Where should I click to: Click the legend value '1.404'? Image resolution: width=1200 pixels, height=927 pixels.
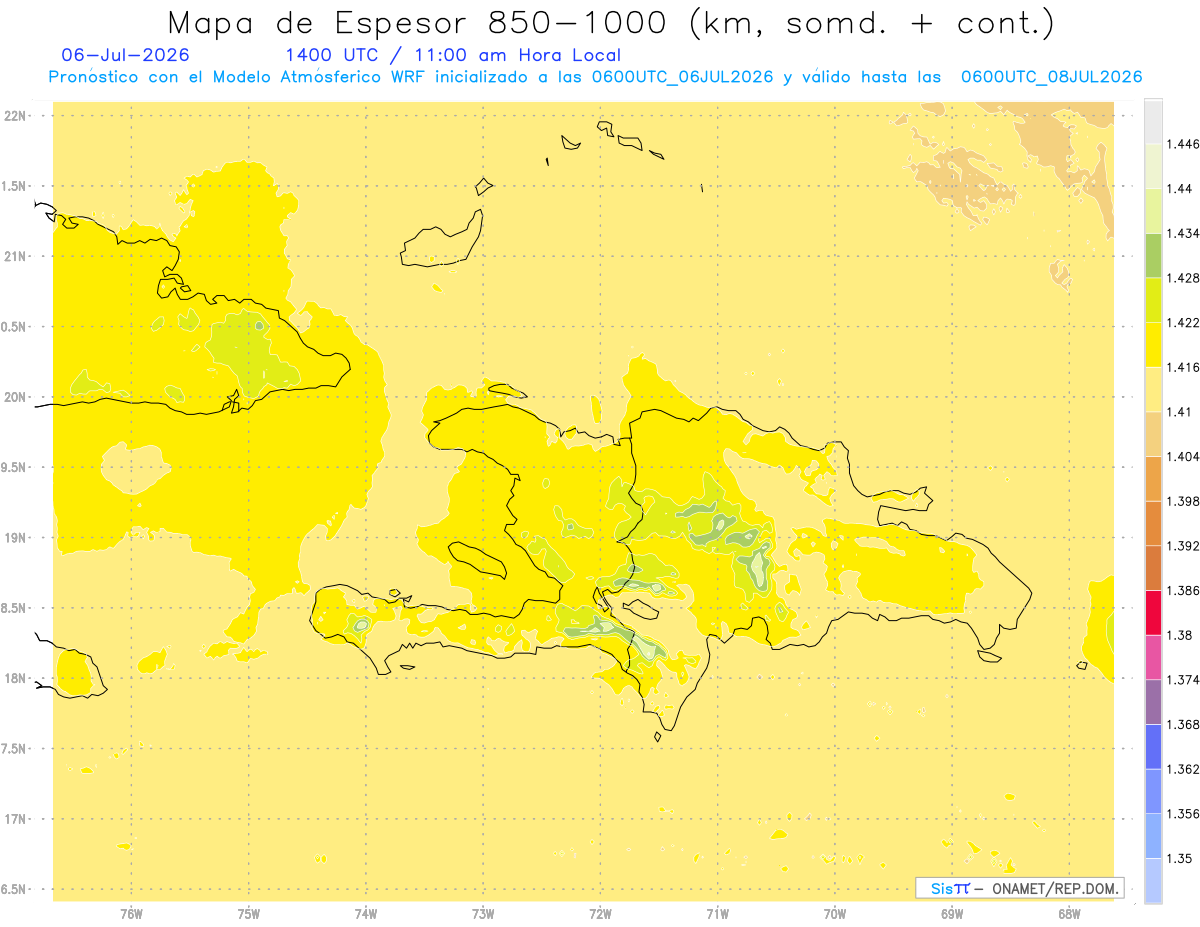pos(1183,456)
